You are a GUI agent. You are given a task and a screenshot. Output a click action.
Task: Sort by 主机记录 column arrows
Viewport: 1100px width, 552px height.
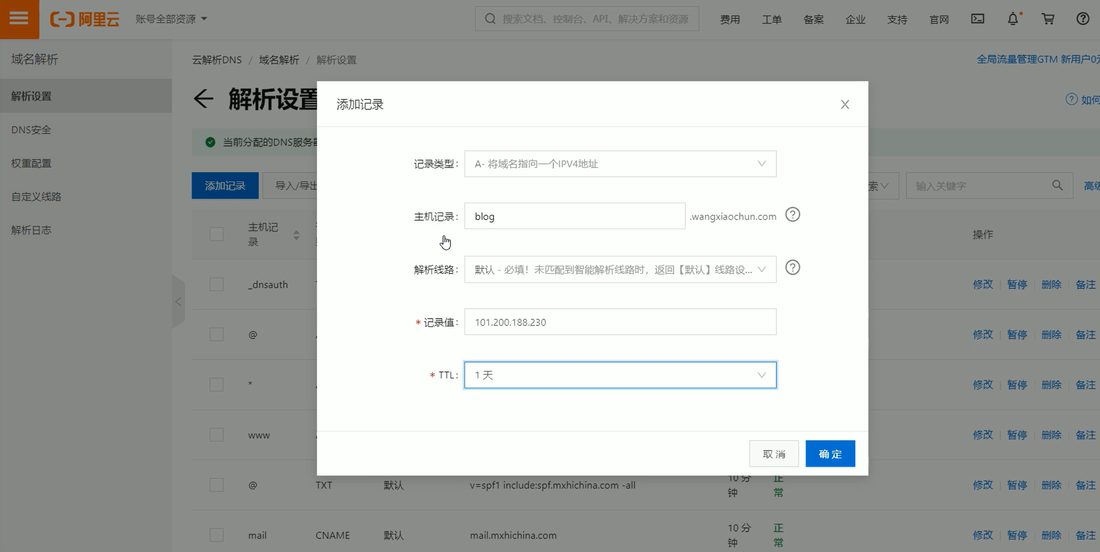296,235
